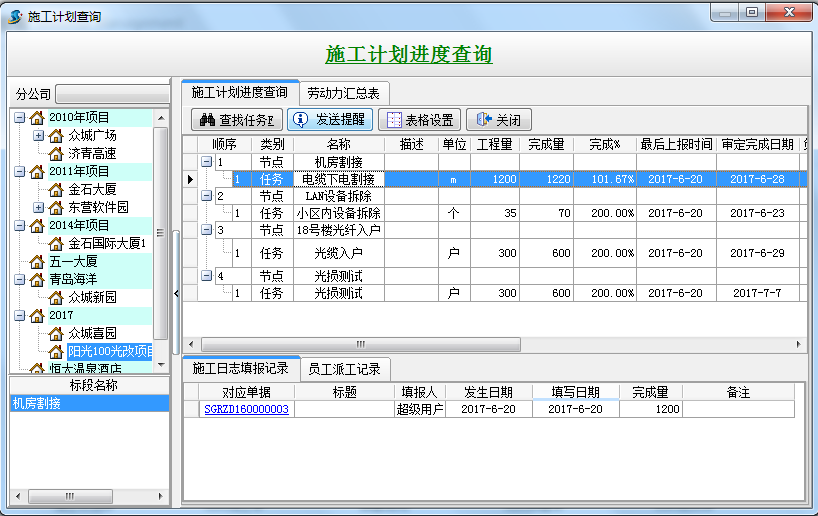Open document link SGRZD160000003

coord(246,409)
